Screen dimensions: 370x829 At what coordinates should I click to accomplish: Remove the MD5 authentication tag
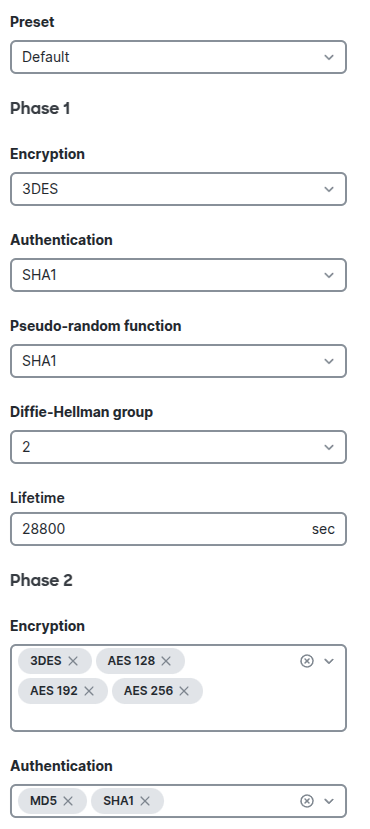click(68, 801)
